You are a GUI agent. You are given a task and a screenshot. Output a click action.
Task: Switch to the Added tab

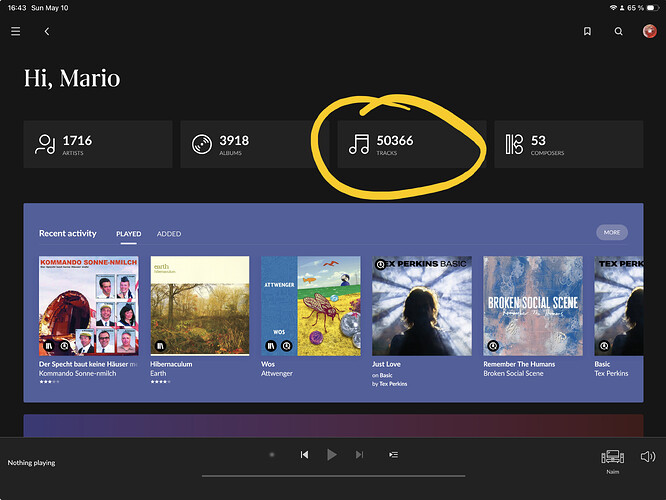click(x=169, y=234)
